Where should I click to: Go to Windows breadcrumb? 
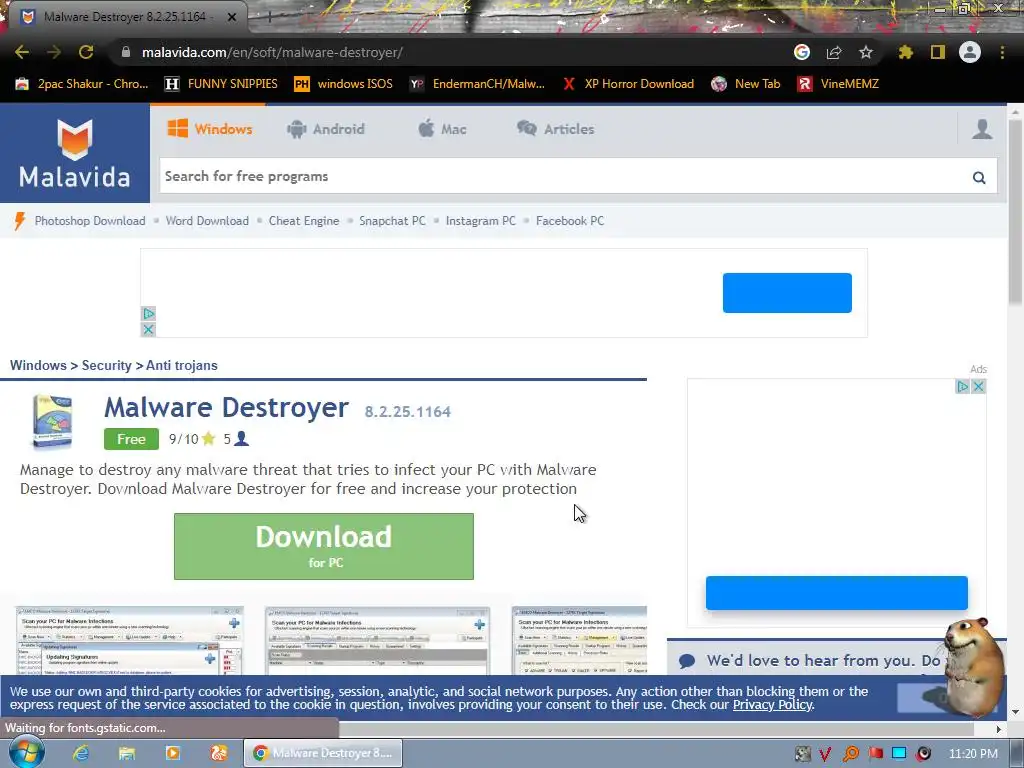coord(38,366)
